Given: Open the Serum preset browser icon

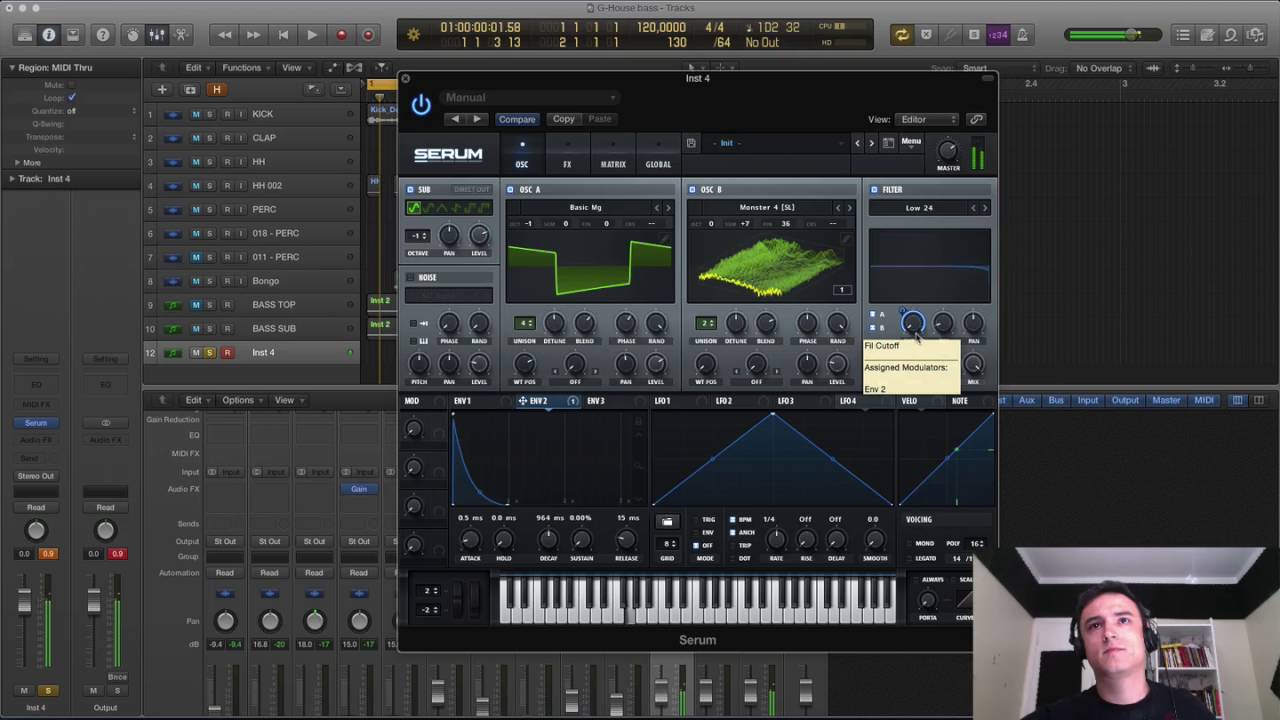Looking at the screenshot, I should 888,143.
